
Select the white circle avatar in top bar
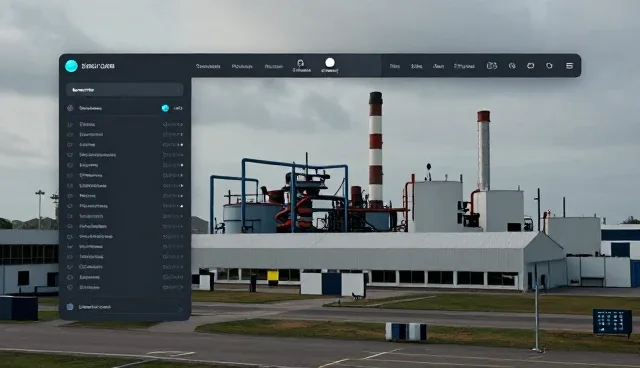pos(330,62)
